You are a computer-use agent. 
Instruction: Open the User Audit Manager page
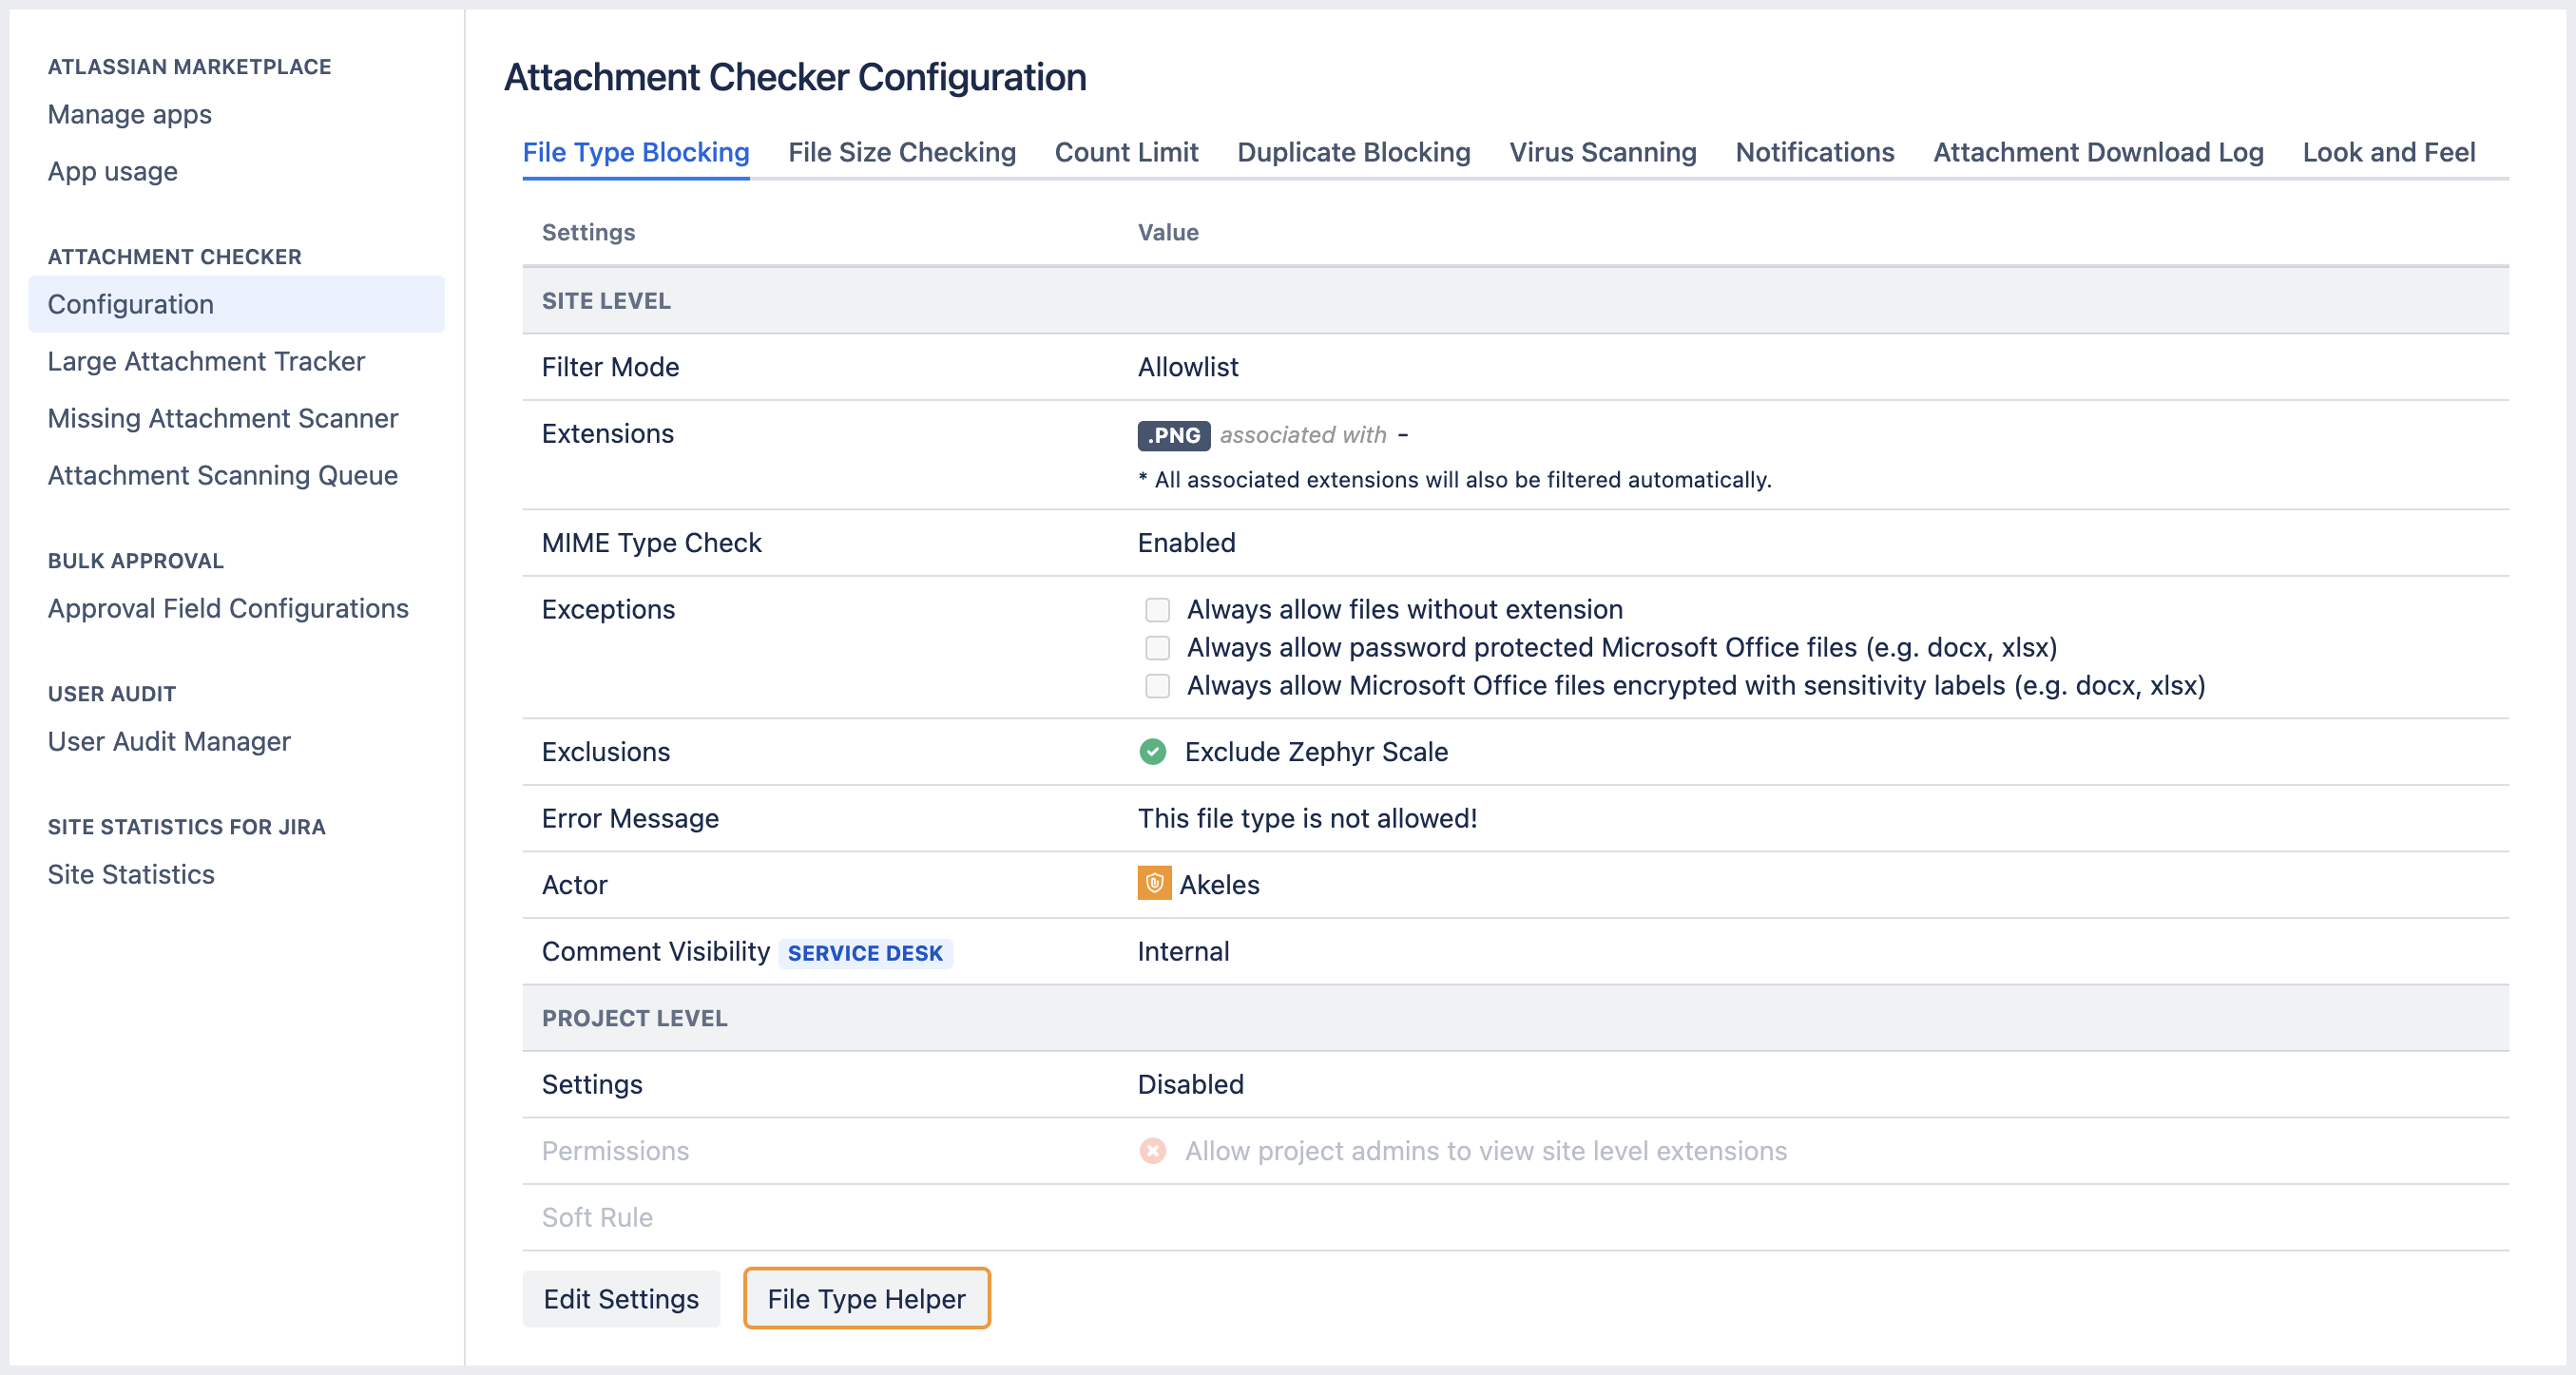pos(169,741)
